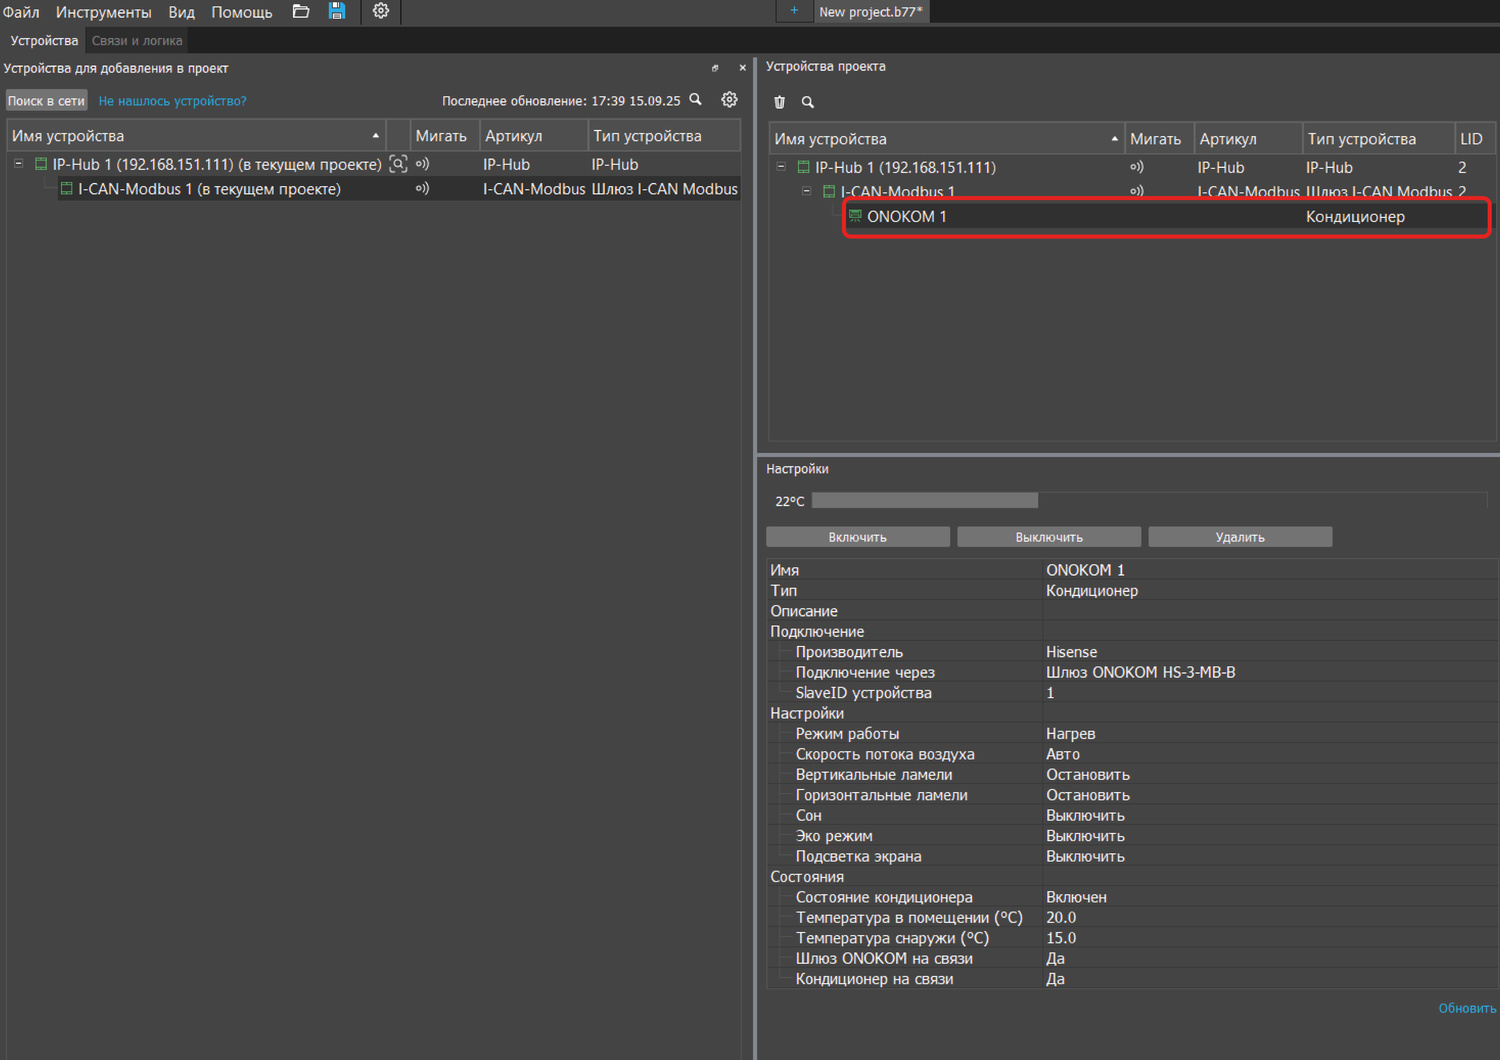Collapse IP-Hub 1 in project devices tree
1500x1060 pixels.
[781, 167]
